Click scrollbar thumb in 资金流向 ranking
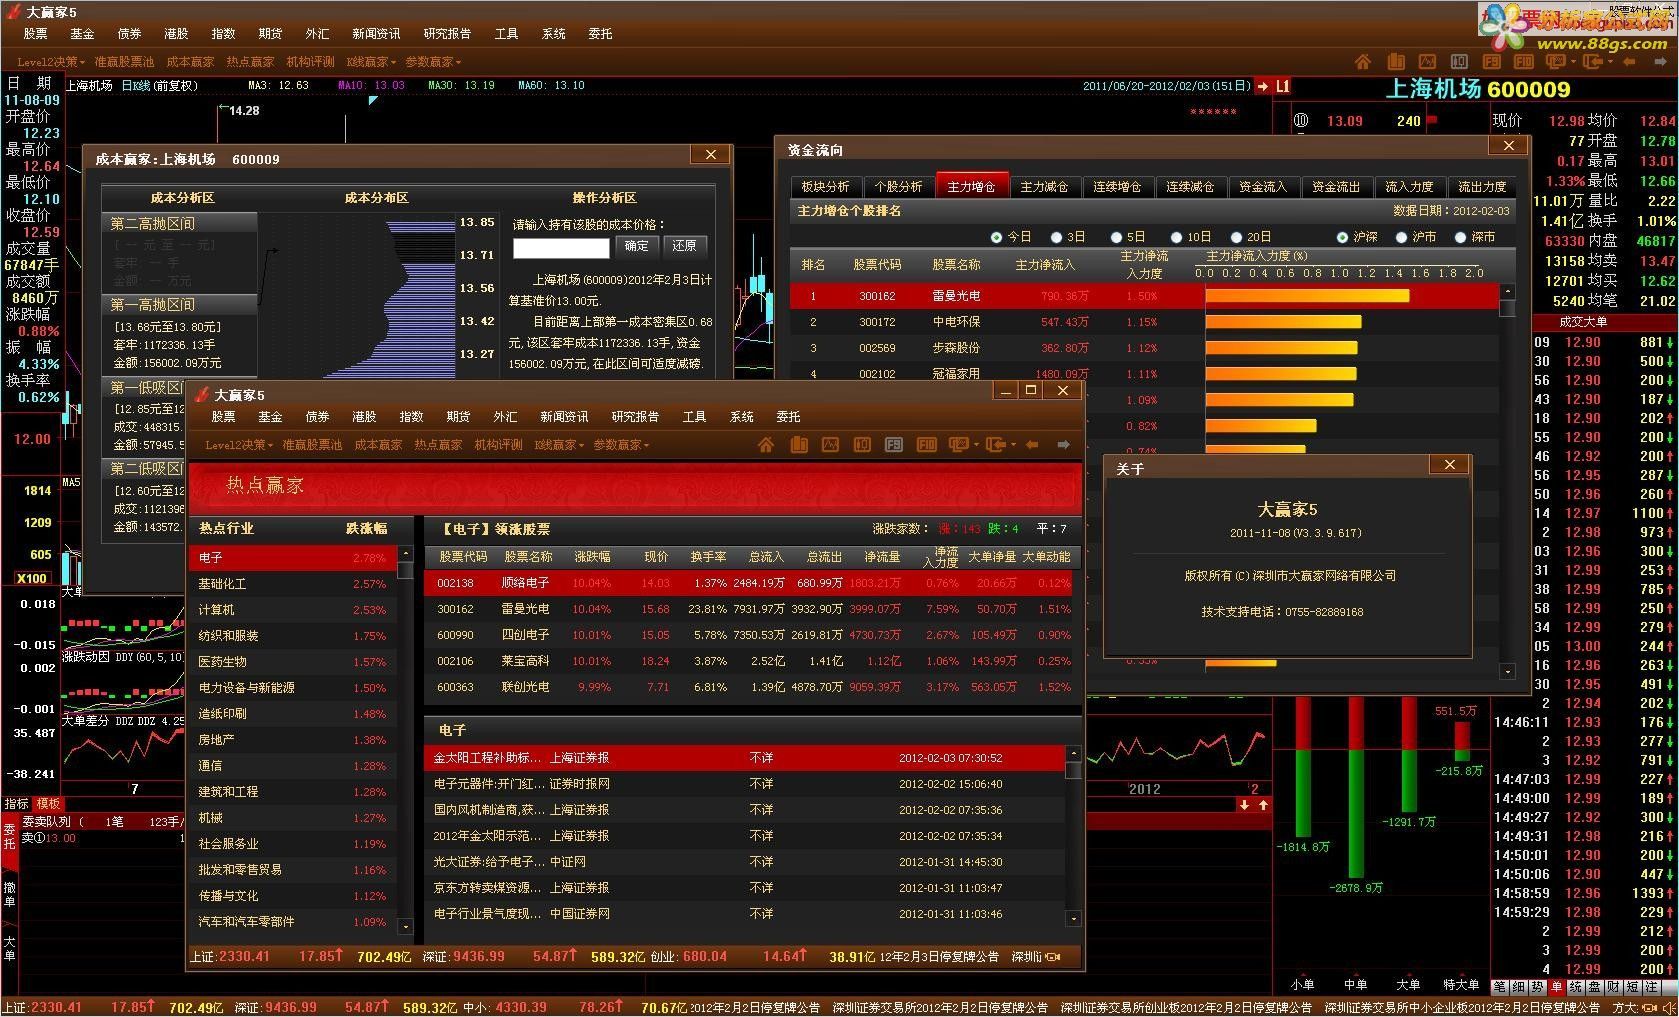 click(x=1508, y=307)
